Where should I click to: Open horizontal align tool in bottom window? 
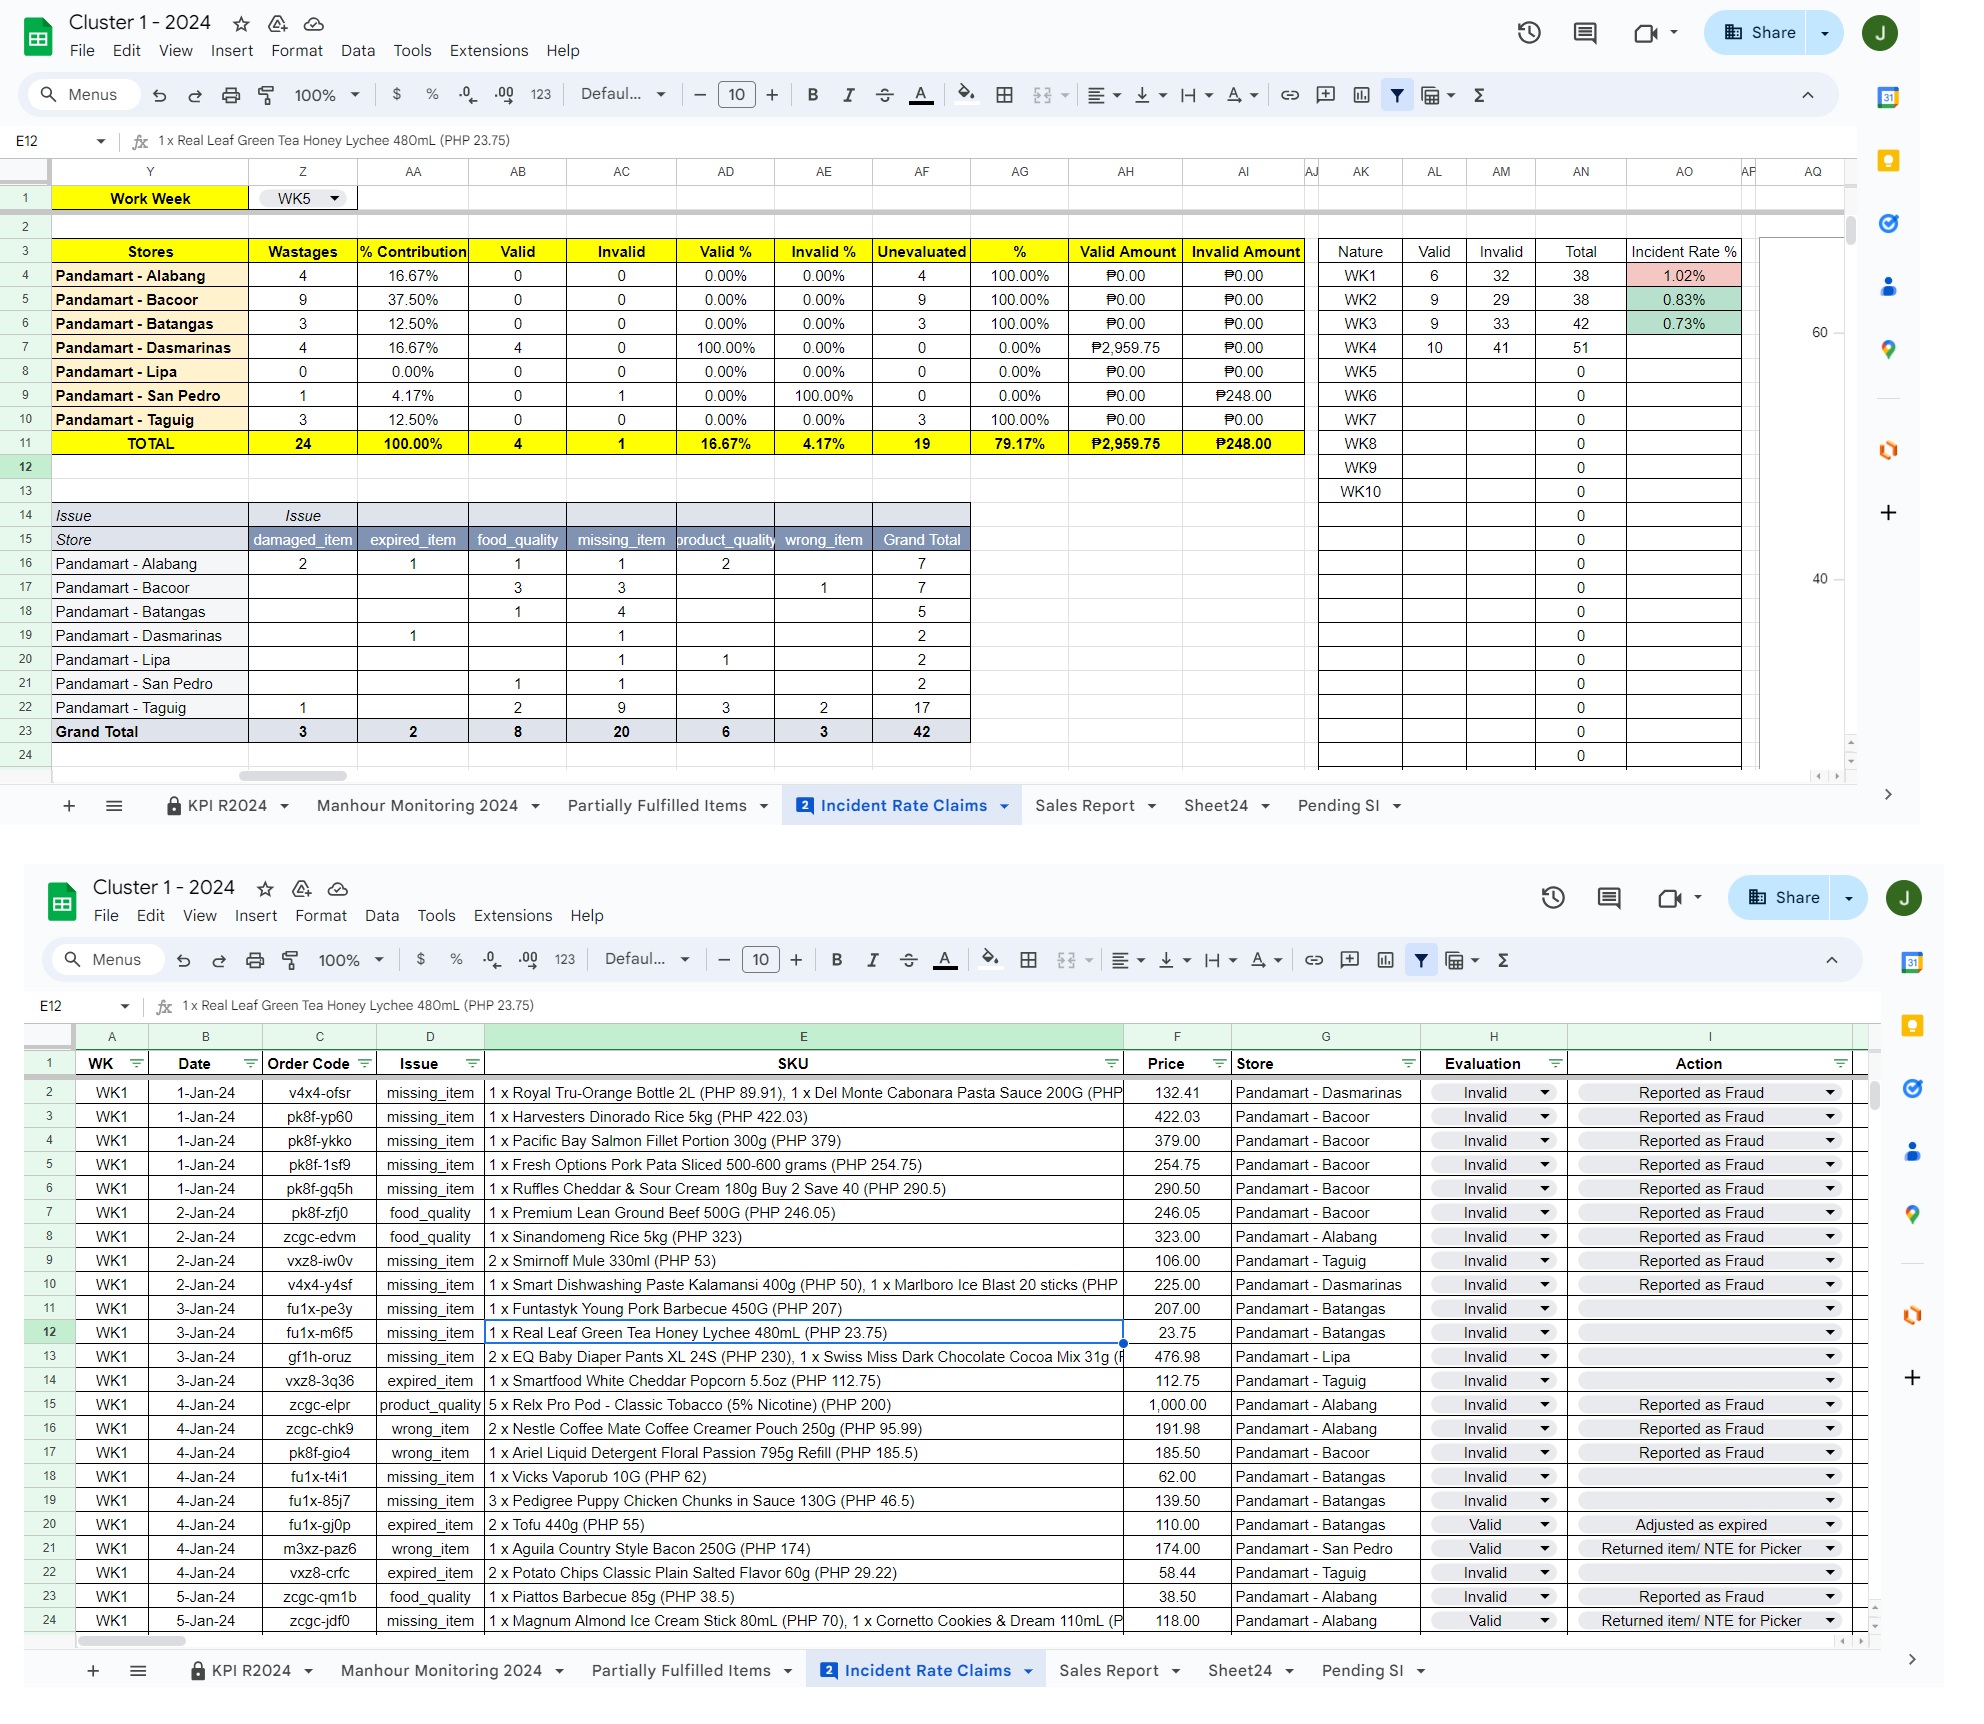coord(1128,960)
